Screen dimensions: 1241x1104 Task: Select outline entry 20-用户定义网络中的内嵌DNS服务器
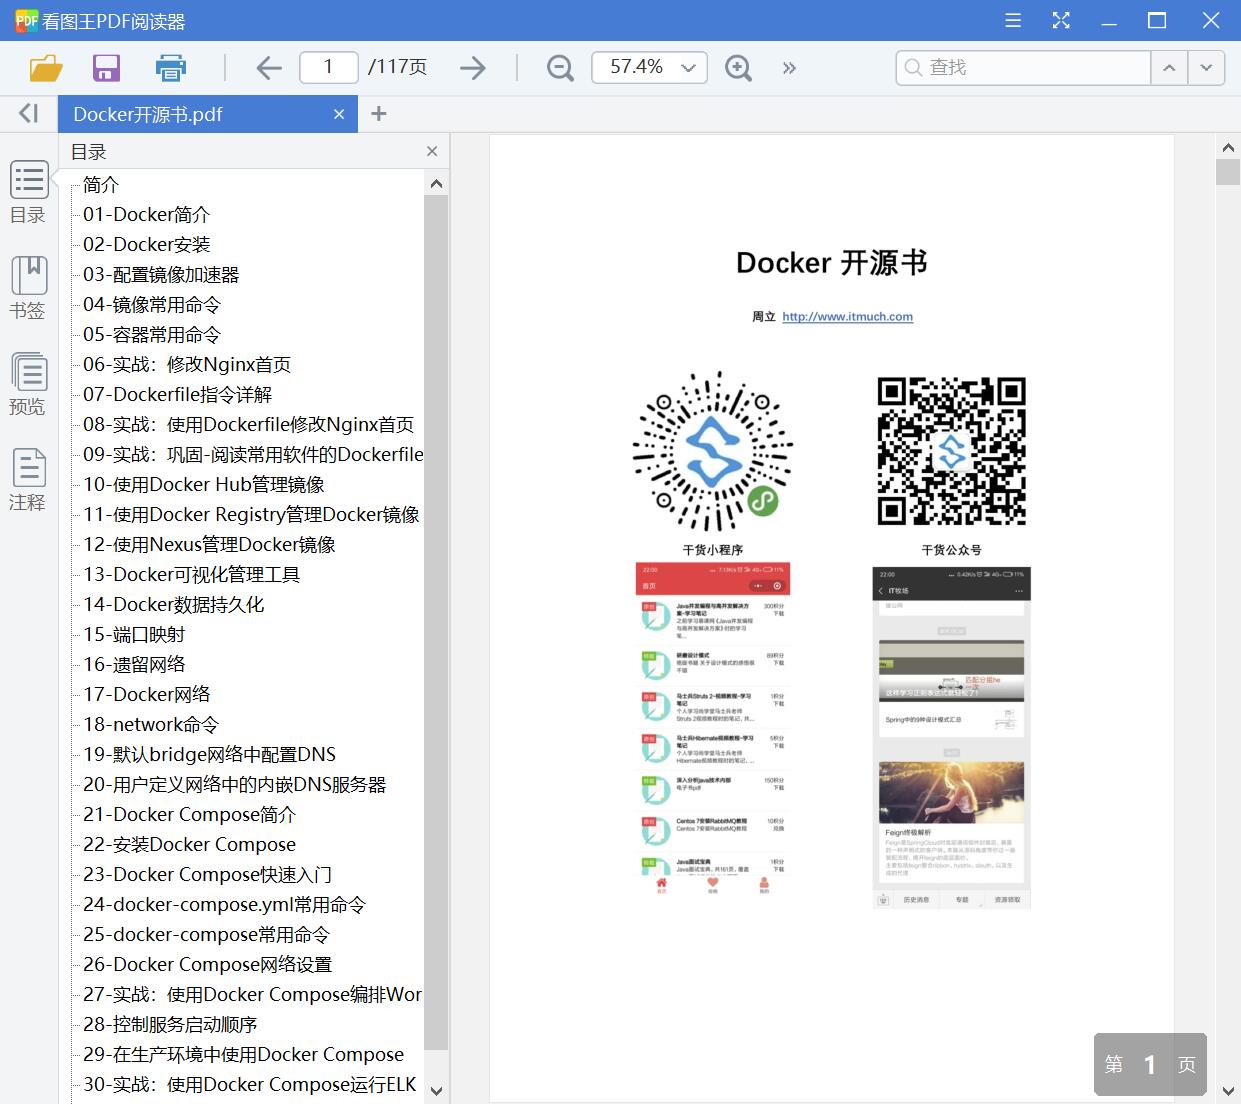[234, 785]
